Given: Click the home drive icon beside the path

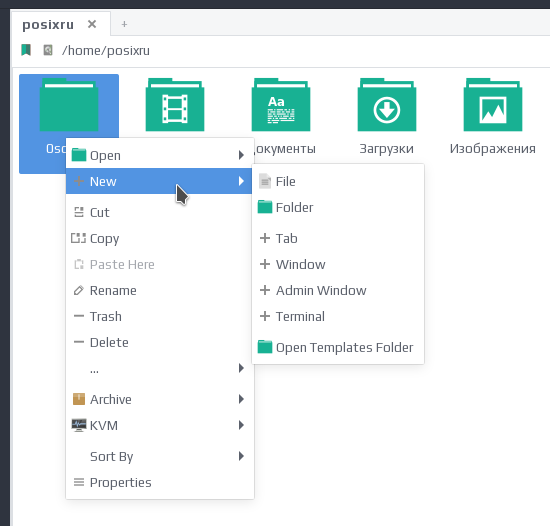Looking at the screenshot, I should [x=48, y=50].
